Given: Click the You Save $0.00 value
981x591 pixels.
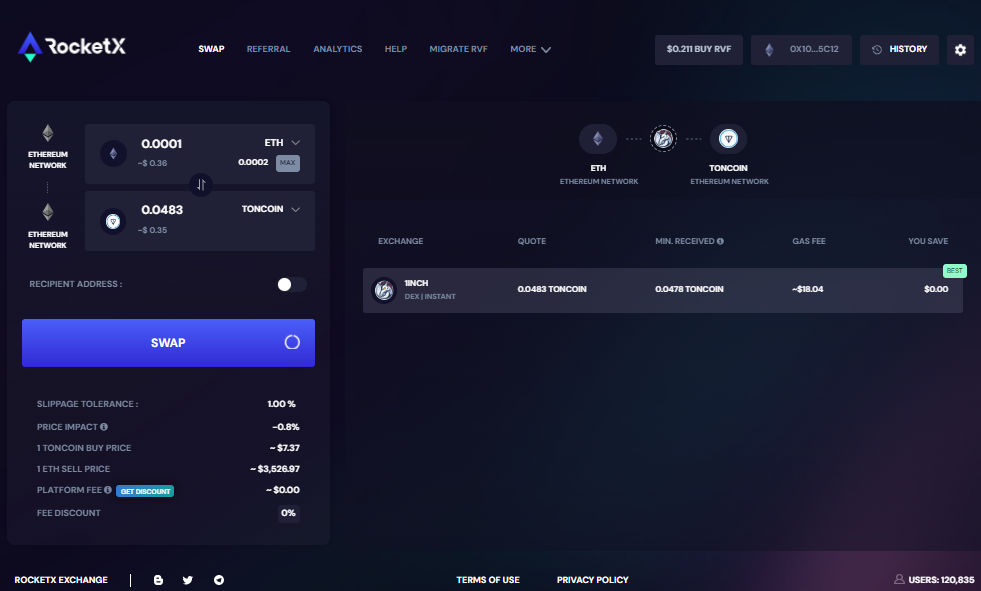Looking at the screenshot, I should (936, 289).
